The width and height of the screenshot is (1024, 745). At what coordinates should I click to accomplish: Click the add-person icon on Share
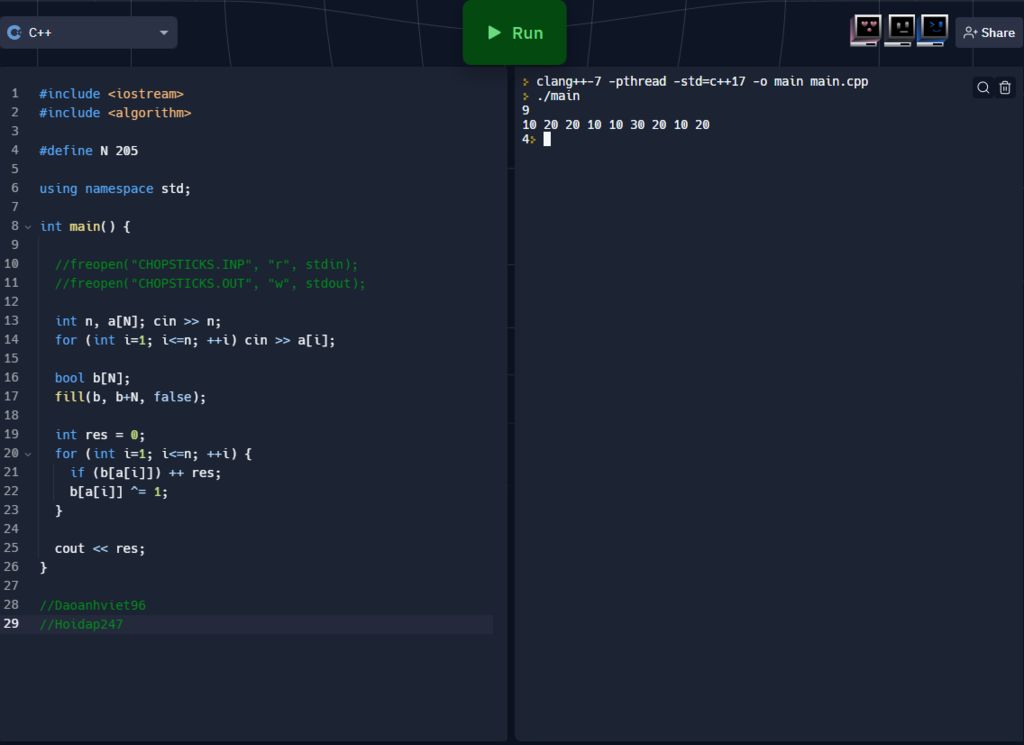969,33
